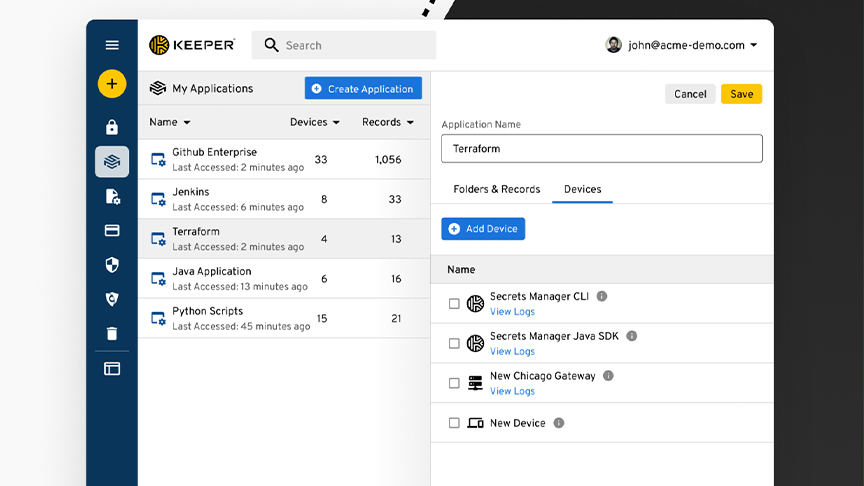This screenshot has height=486, width=864.
Task: Switch to the Devices tab
Action: [x=582, y=190]
